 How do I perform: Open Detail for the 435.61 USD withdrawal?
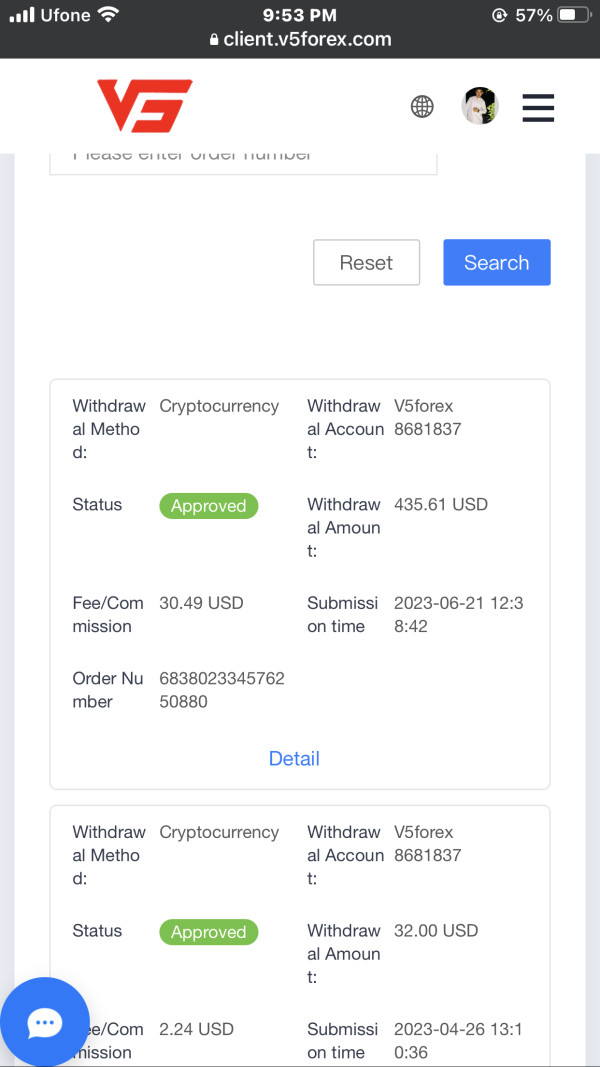coord(294,758)
